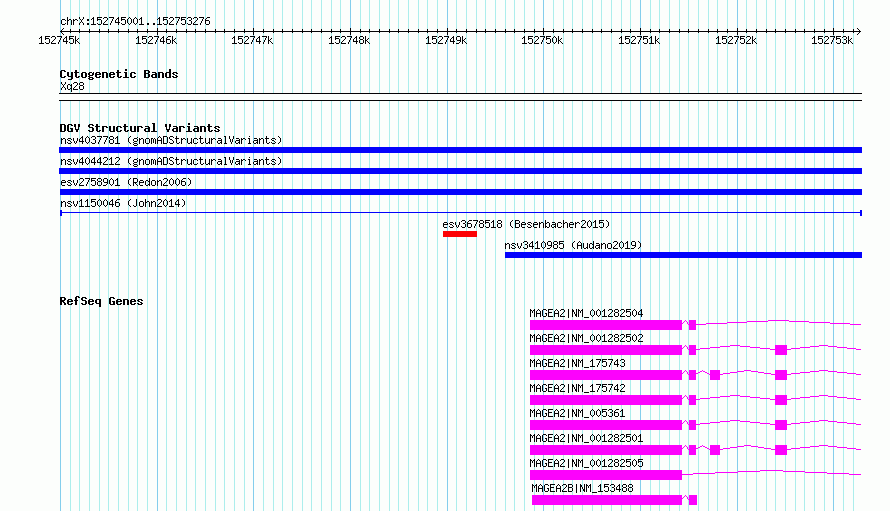This screenshot has width=890, height=511.
Task: Click the RefSeq Genes track title
Action: pyautogui.click(x=102, y=301)
